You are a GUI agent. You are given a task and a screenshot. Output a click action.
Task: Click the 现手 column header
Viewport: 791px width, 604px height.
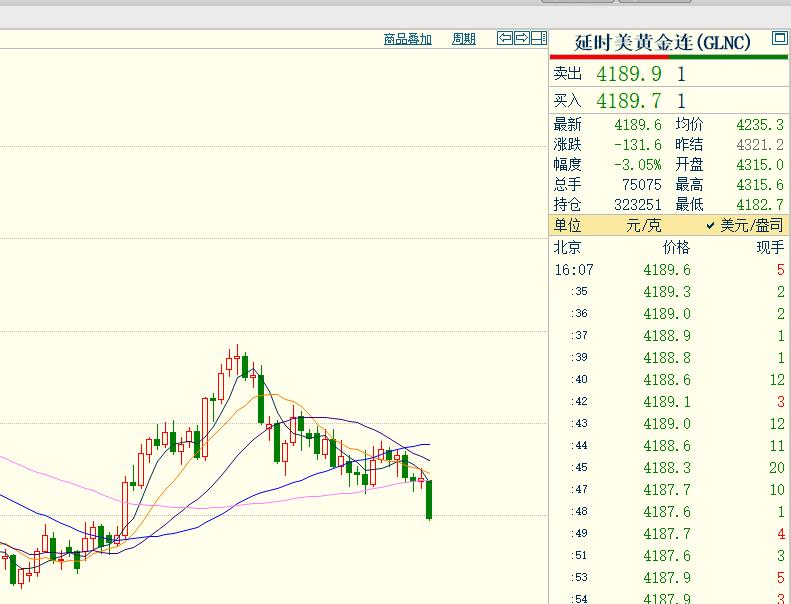tap(770, 247)
